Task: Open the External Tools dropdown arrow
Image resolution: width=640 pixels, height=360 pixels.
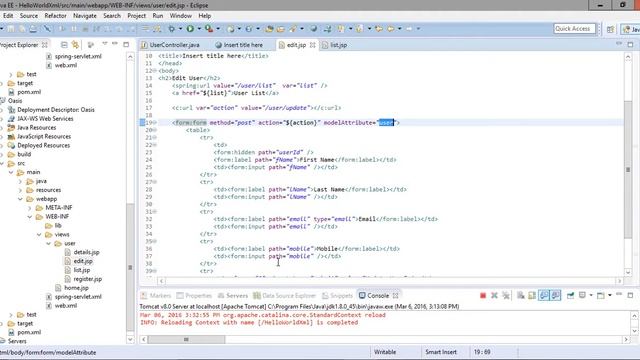Action: coord(218,29)
